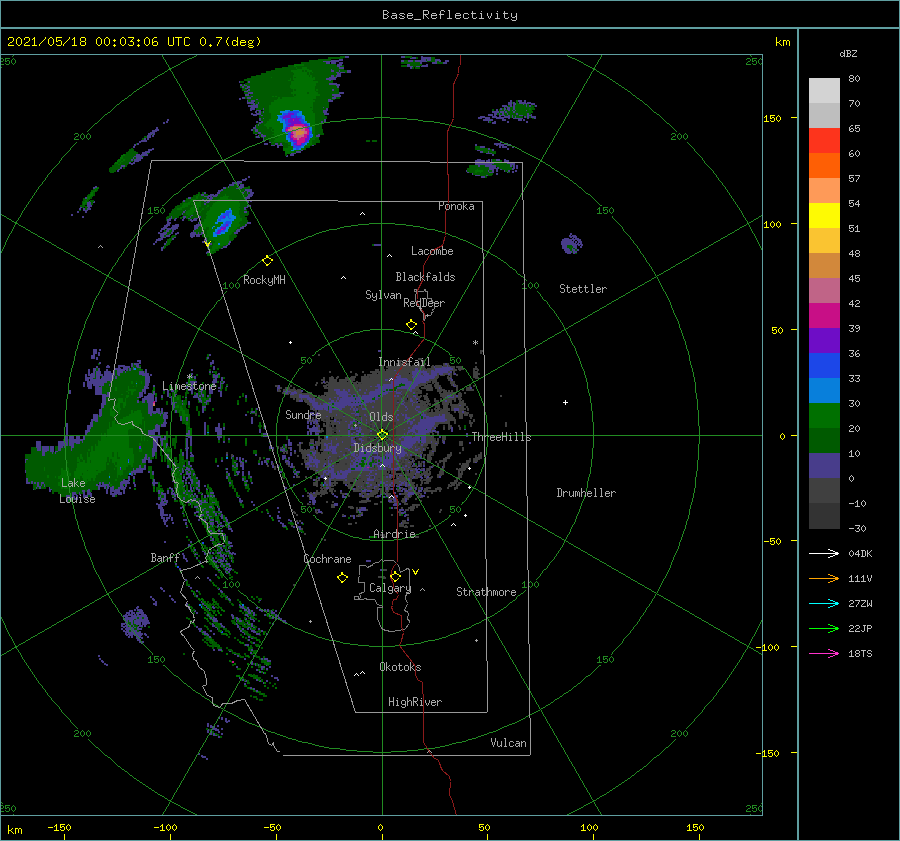Click the Banff label
The width and height of the screenshot is (900, 841).
pyautogui.click(x=165, y=558)
